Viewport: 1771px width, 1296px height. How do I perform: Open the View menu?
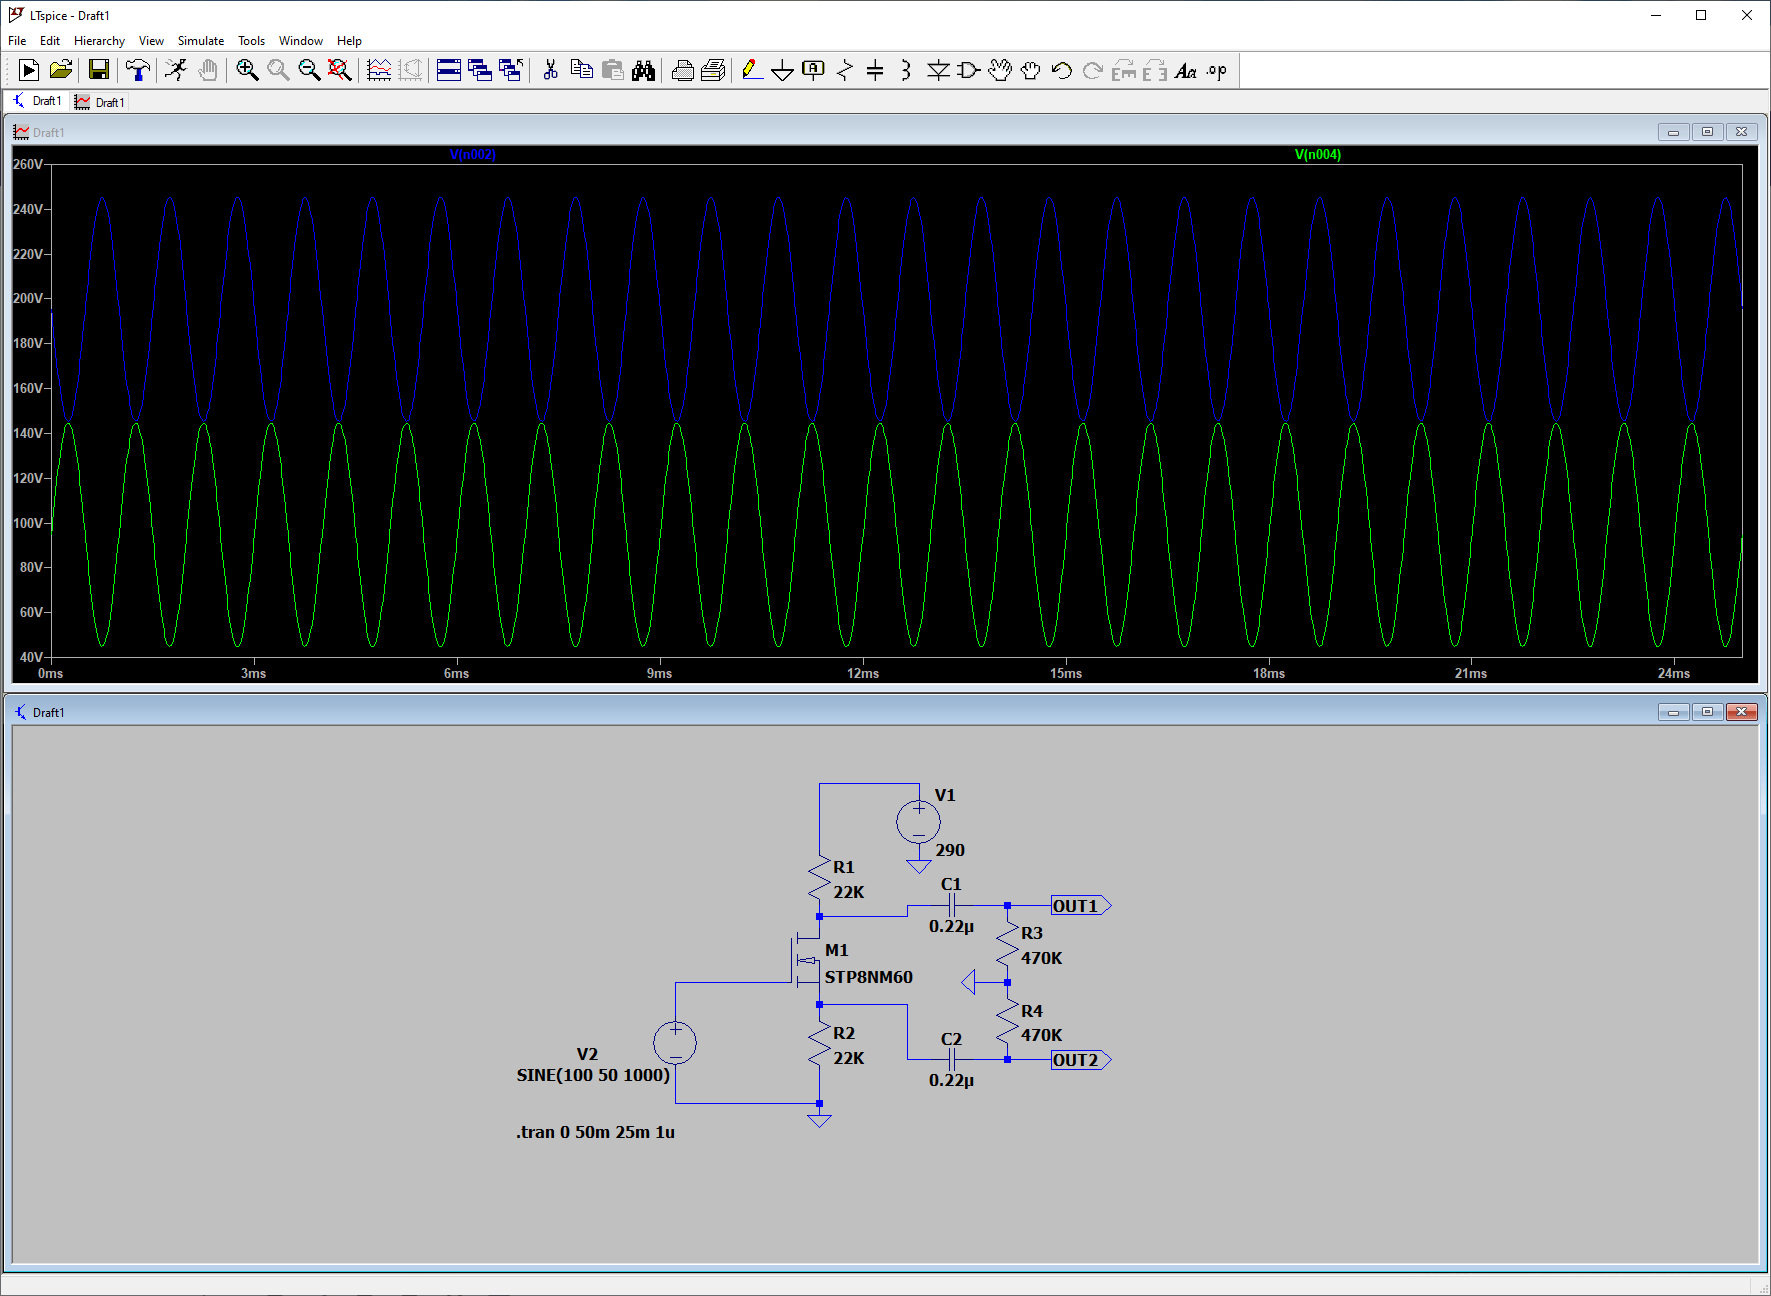(151, 41)
